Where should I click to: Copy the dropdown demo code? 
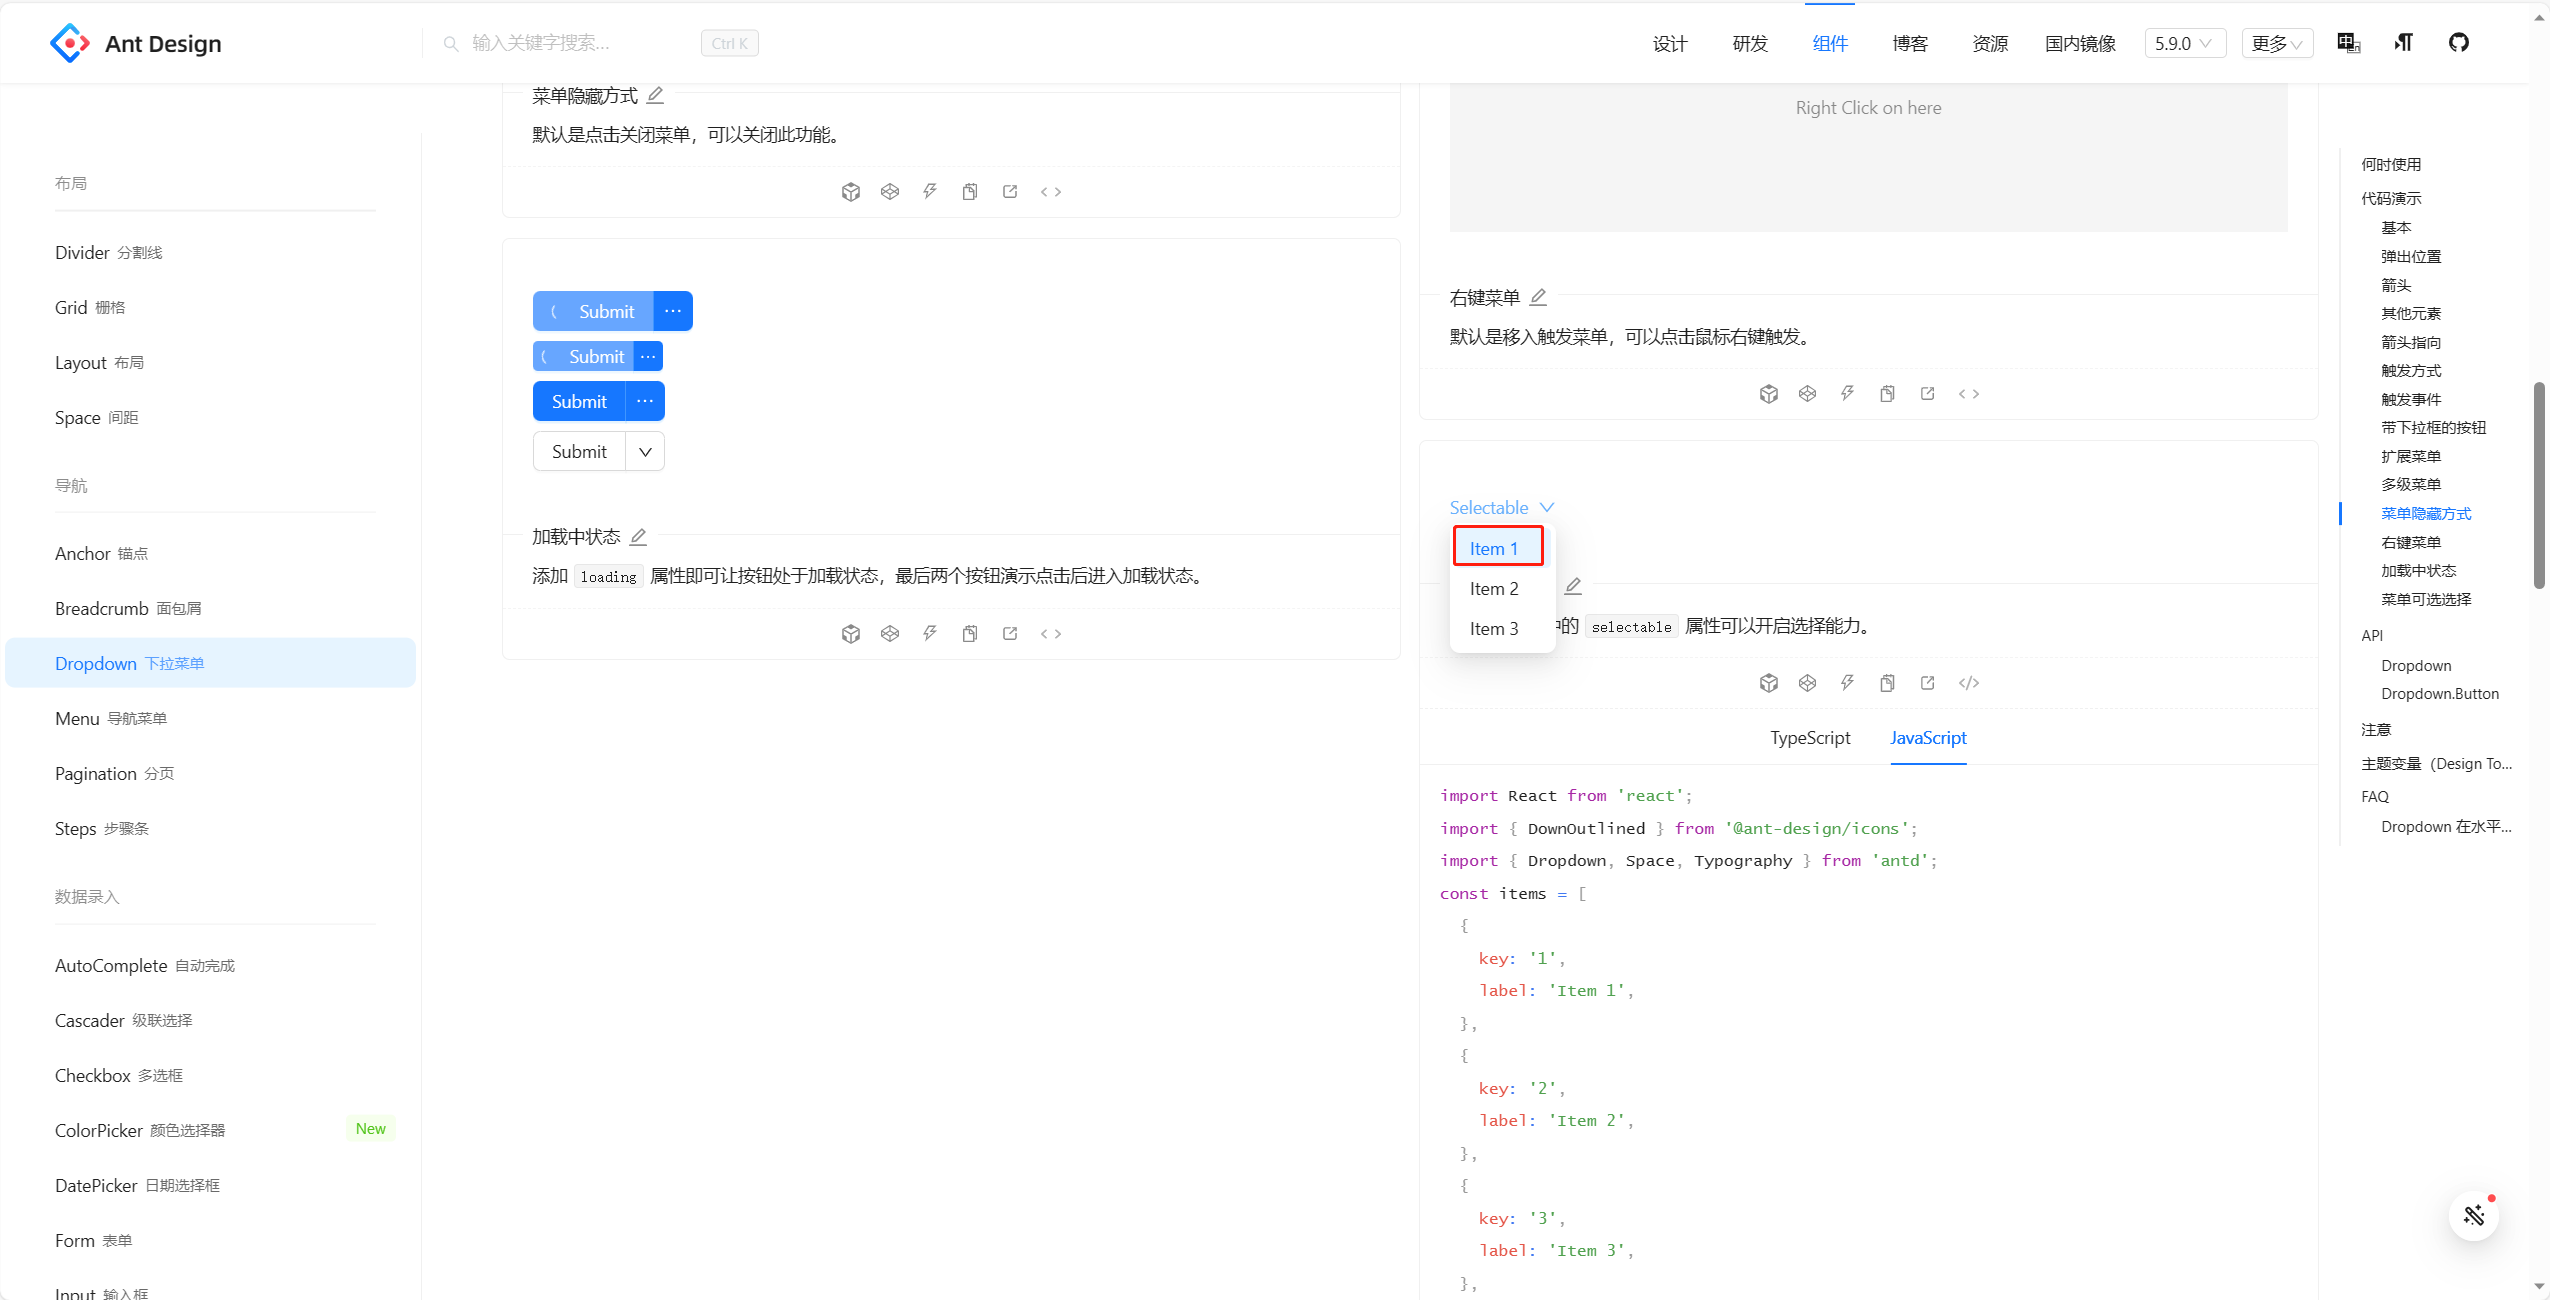(x=1887, y=682)
